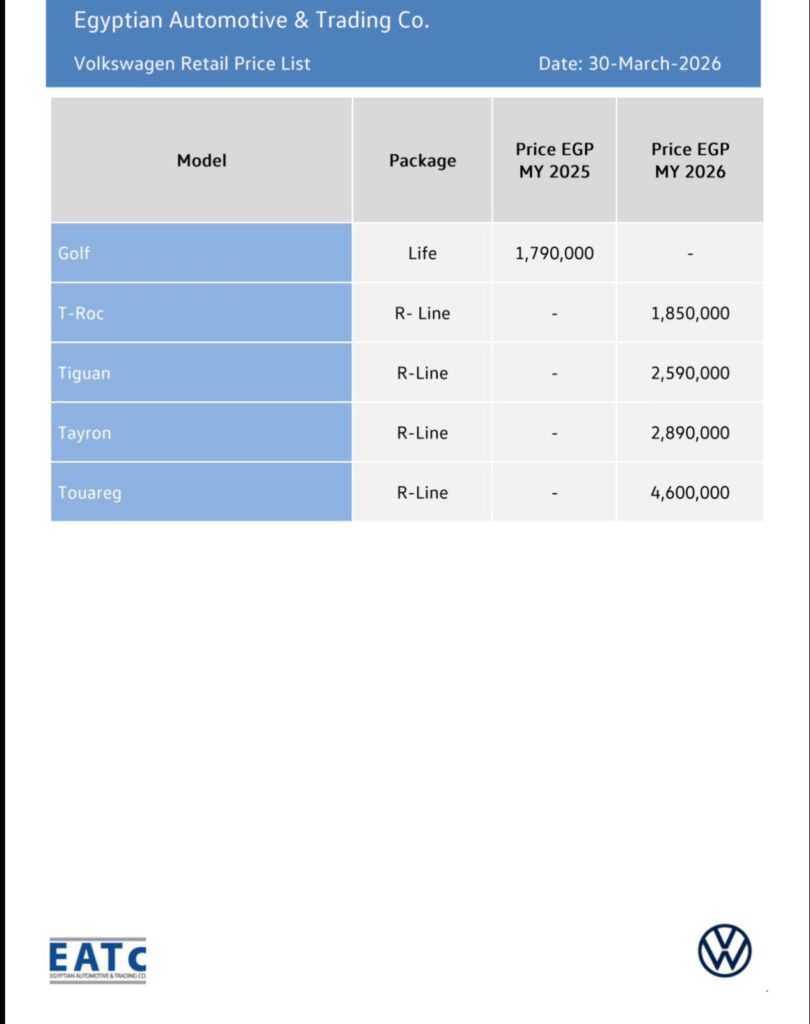Click the Golf price 1,790,000

coord(554,254)
